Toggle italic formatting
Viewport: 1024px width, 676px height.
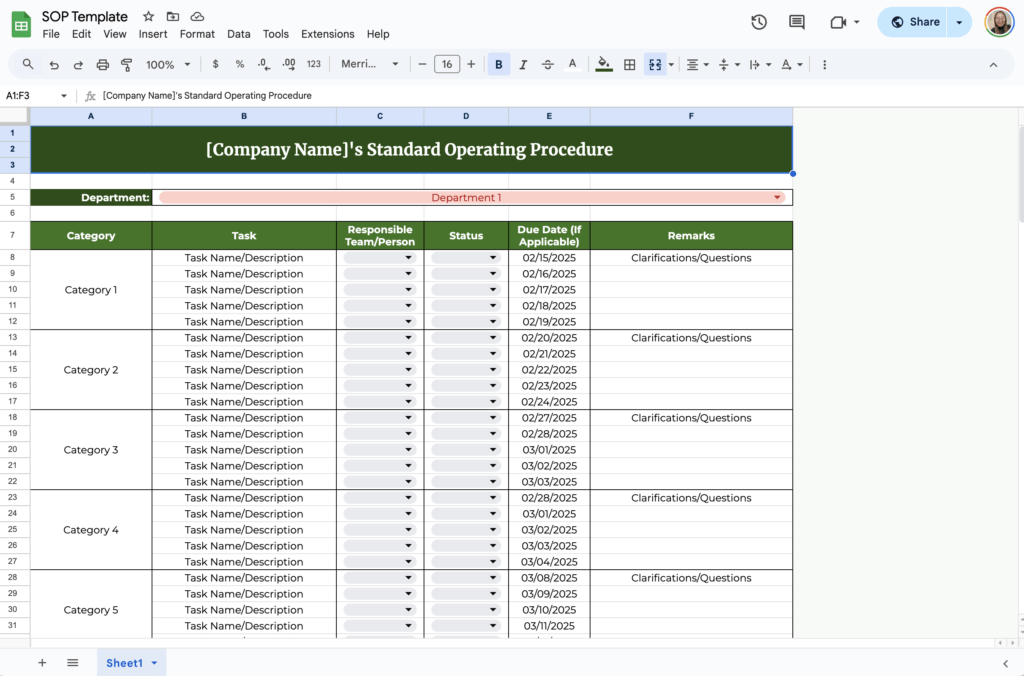[x=523, y=64]
